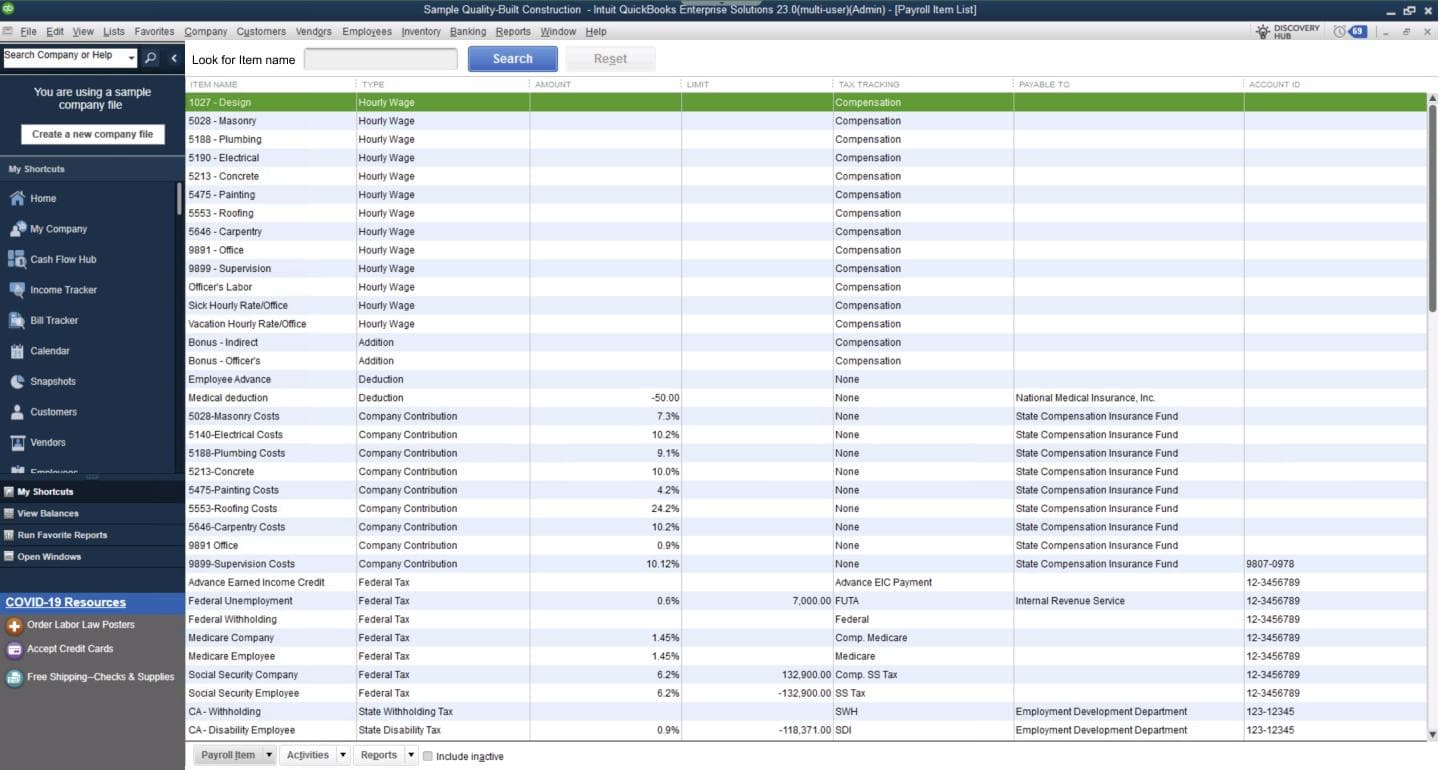Click the Reset button

click(x=611, y=59)
